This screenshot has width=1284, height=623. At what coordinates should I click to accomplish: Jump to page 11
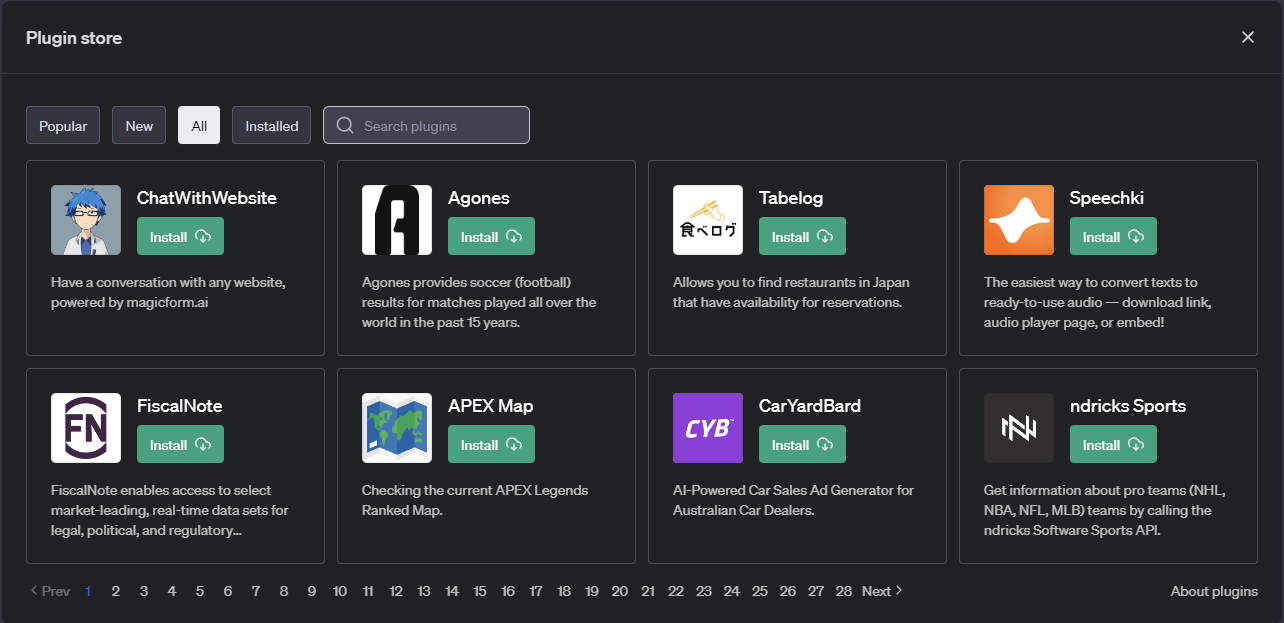368,591
